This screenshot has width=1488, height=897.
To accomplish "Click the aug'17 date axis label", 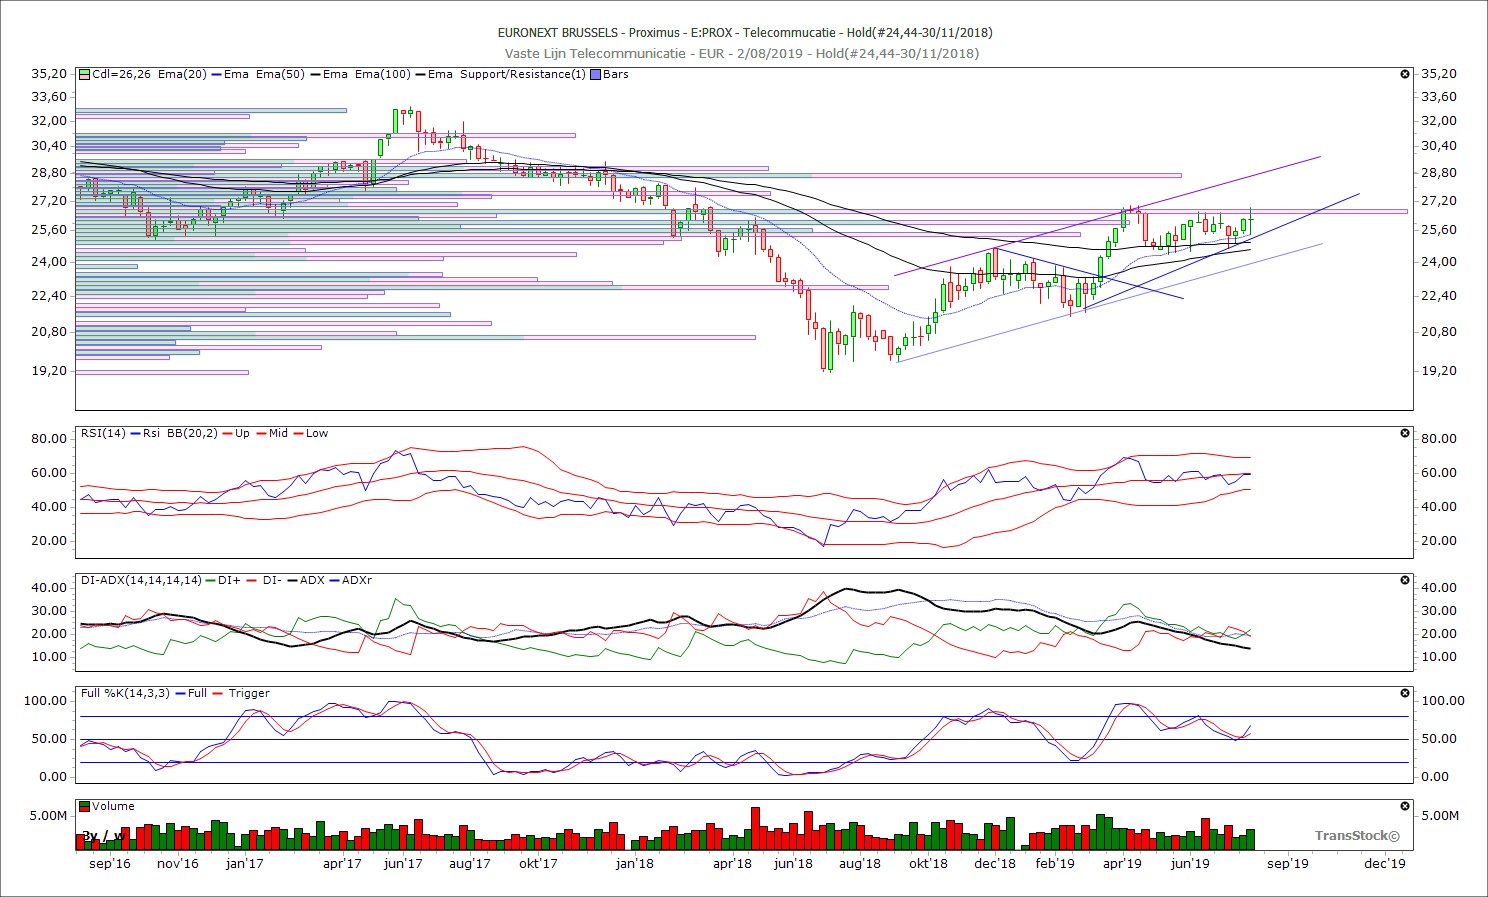I will [x=469, y=863].
